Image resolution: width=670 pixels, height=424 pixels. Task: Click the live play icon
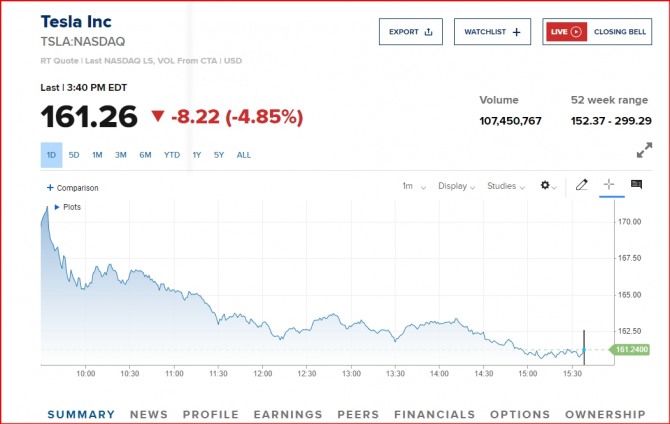[x=576, y=32]
